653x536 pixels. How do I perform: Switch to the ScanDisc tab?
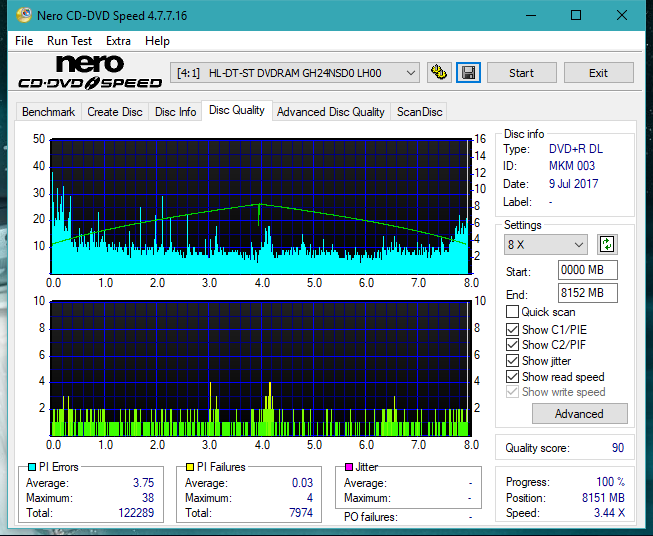coord(419,112)
